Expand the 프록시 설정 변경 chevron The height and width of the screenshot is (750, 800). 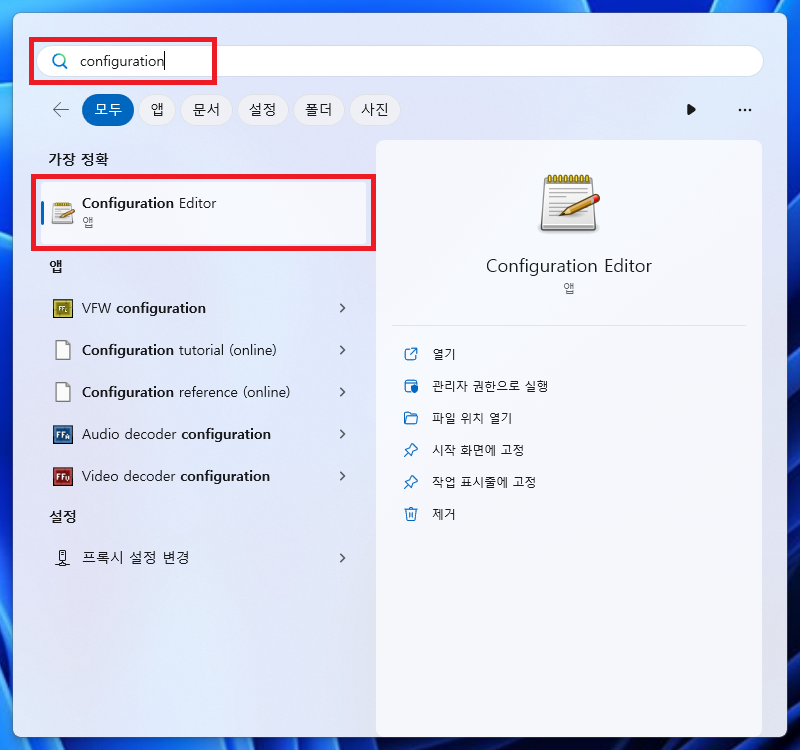342,558
